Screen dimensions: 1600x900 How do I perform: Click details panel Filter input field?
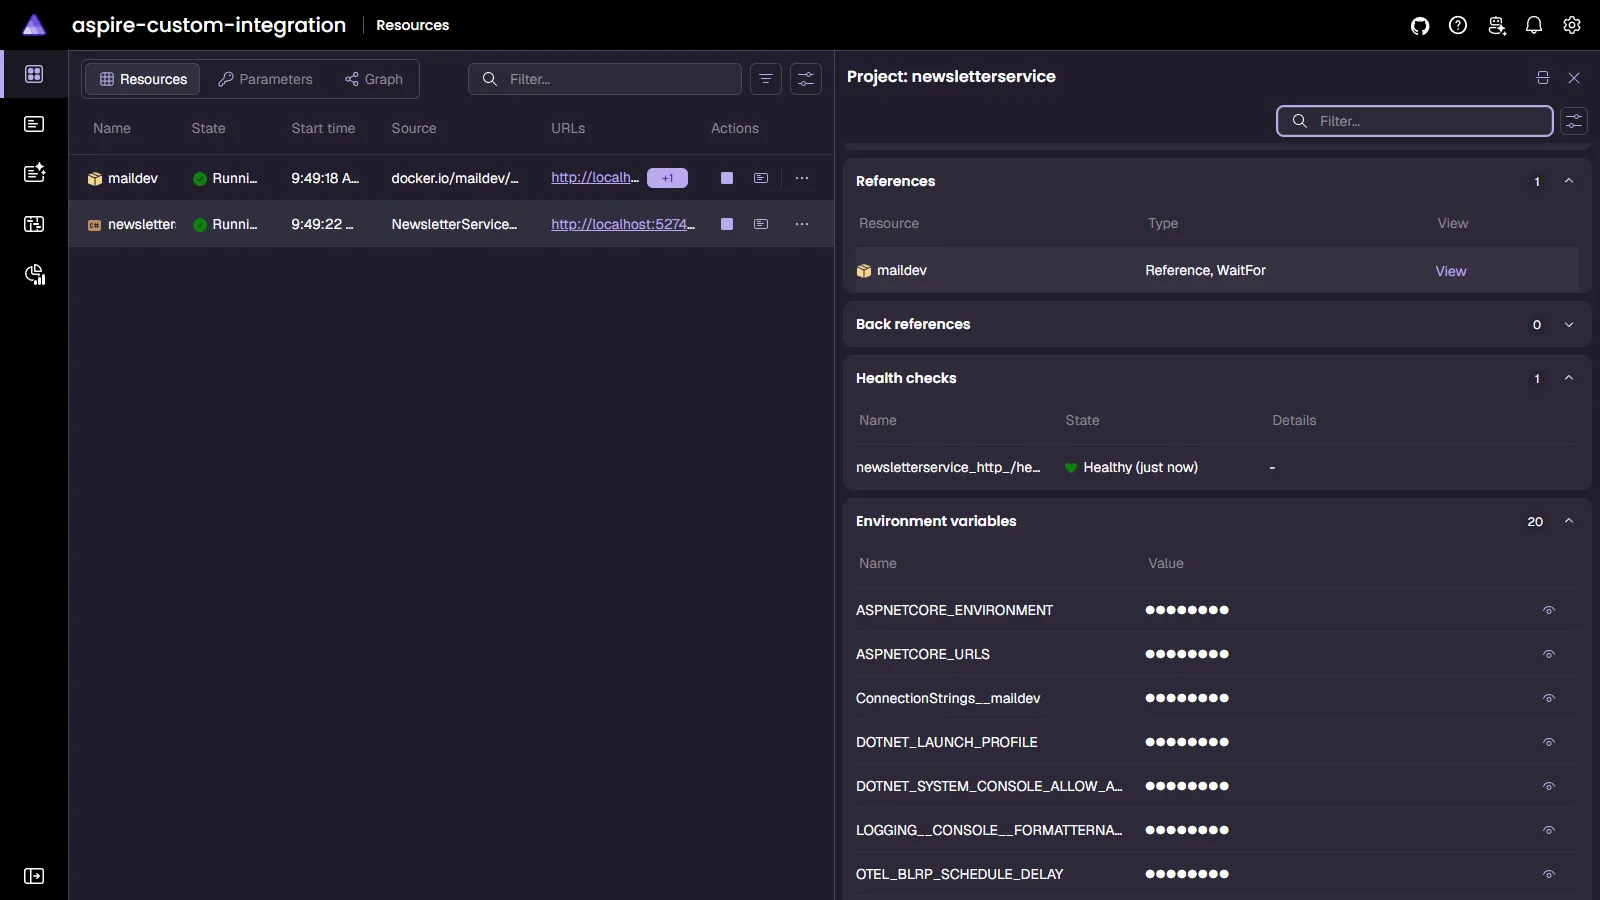coord(1415,121)
